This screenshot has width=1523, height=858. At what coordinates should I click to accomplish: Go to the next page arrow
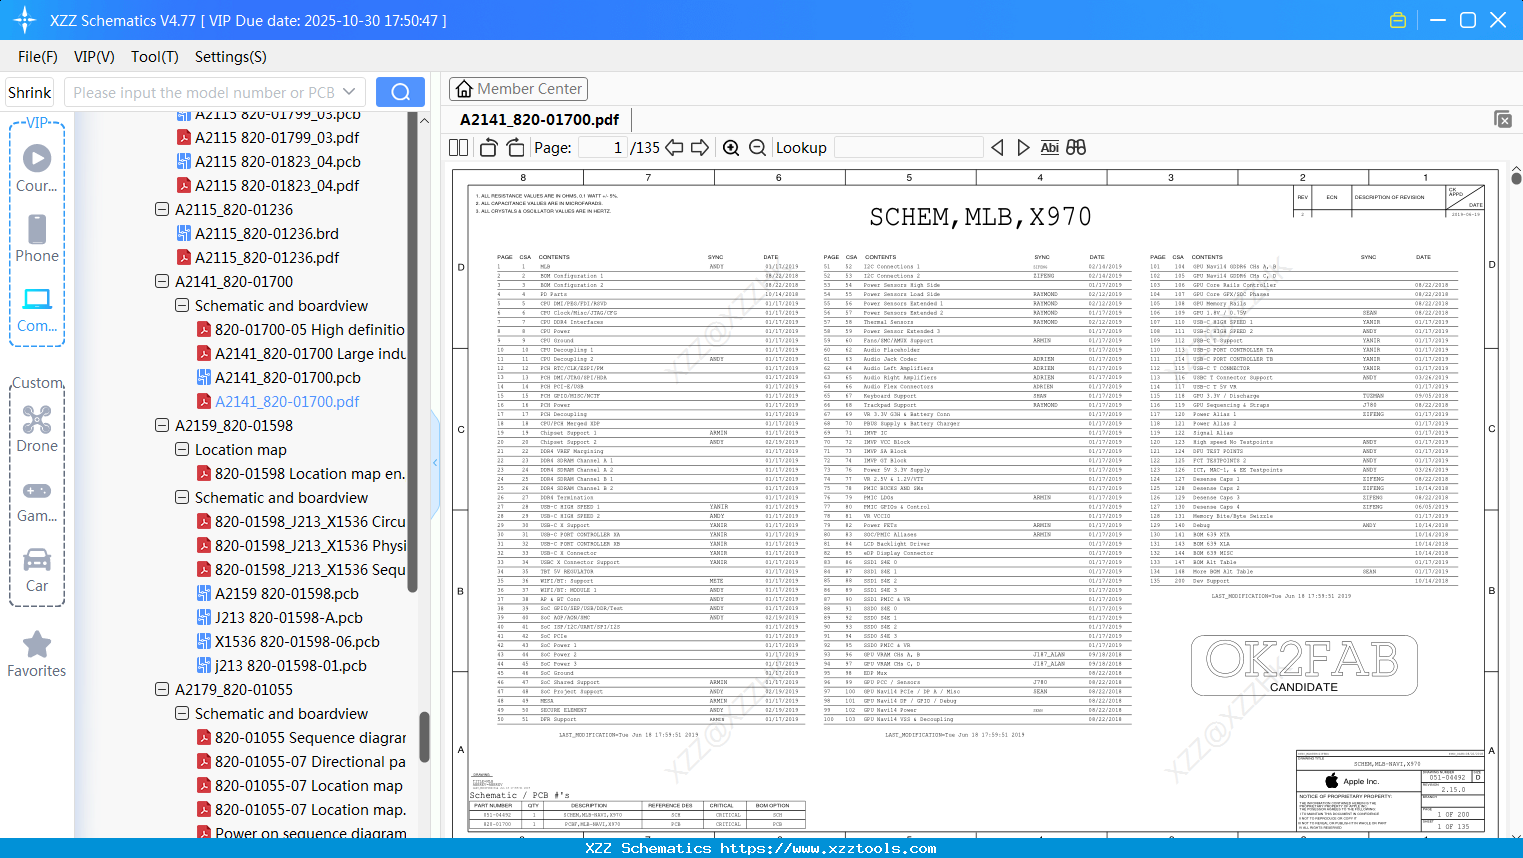tap(700, 148)
